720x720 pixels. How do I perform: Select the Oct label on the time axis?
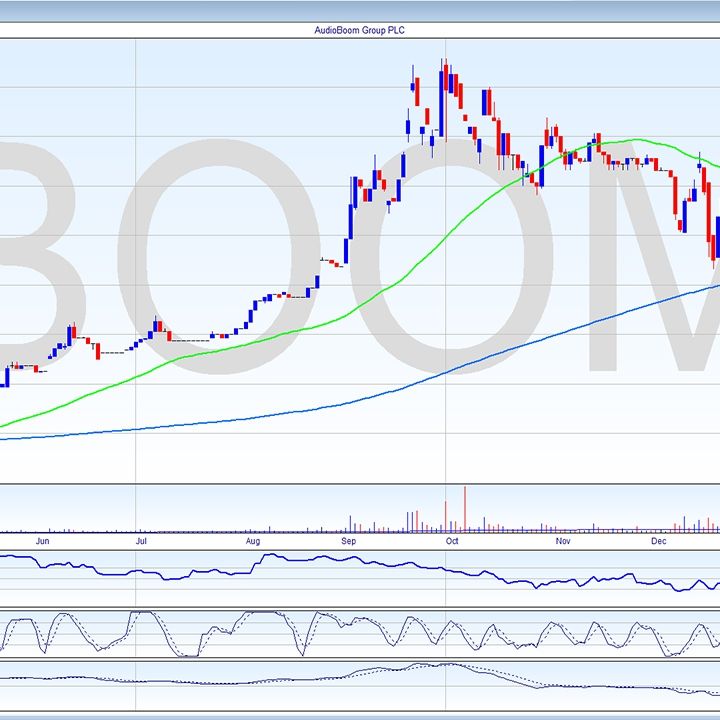click(452, 541)
